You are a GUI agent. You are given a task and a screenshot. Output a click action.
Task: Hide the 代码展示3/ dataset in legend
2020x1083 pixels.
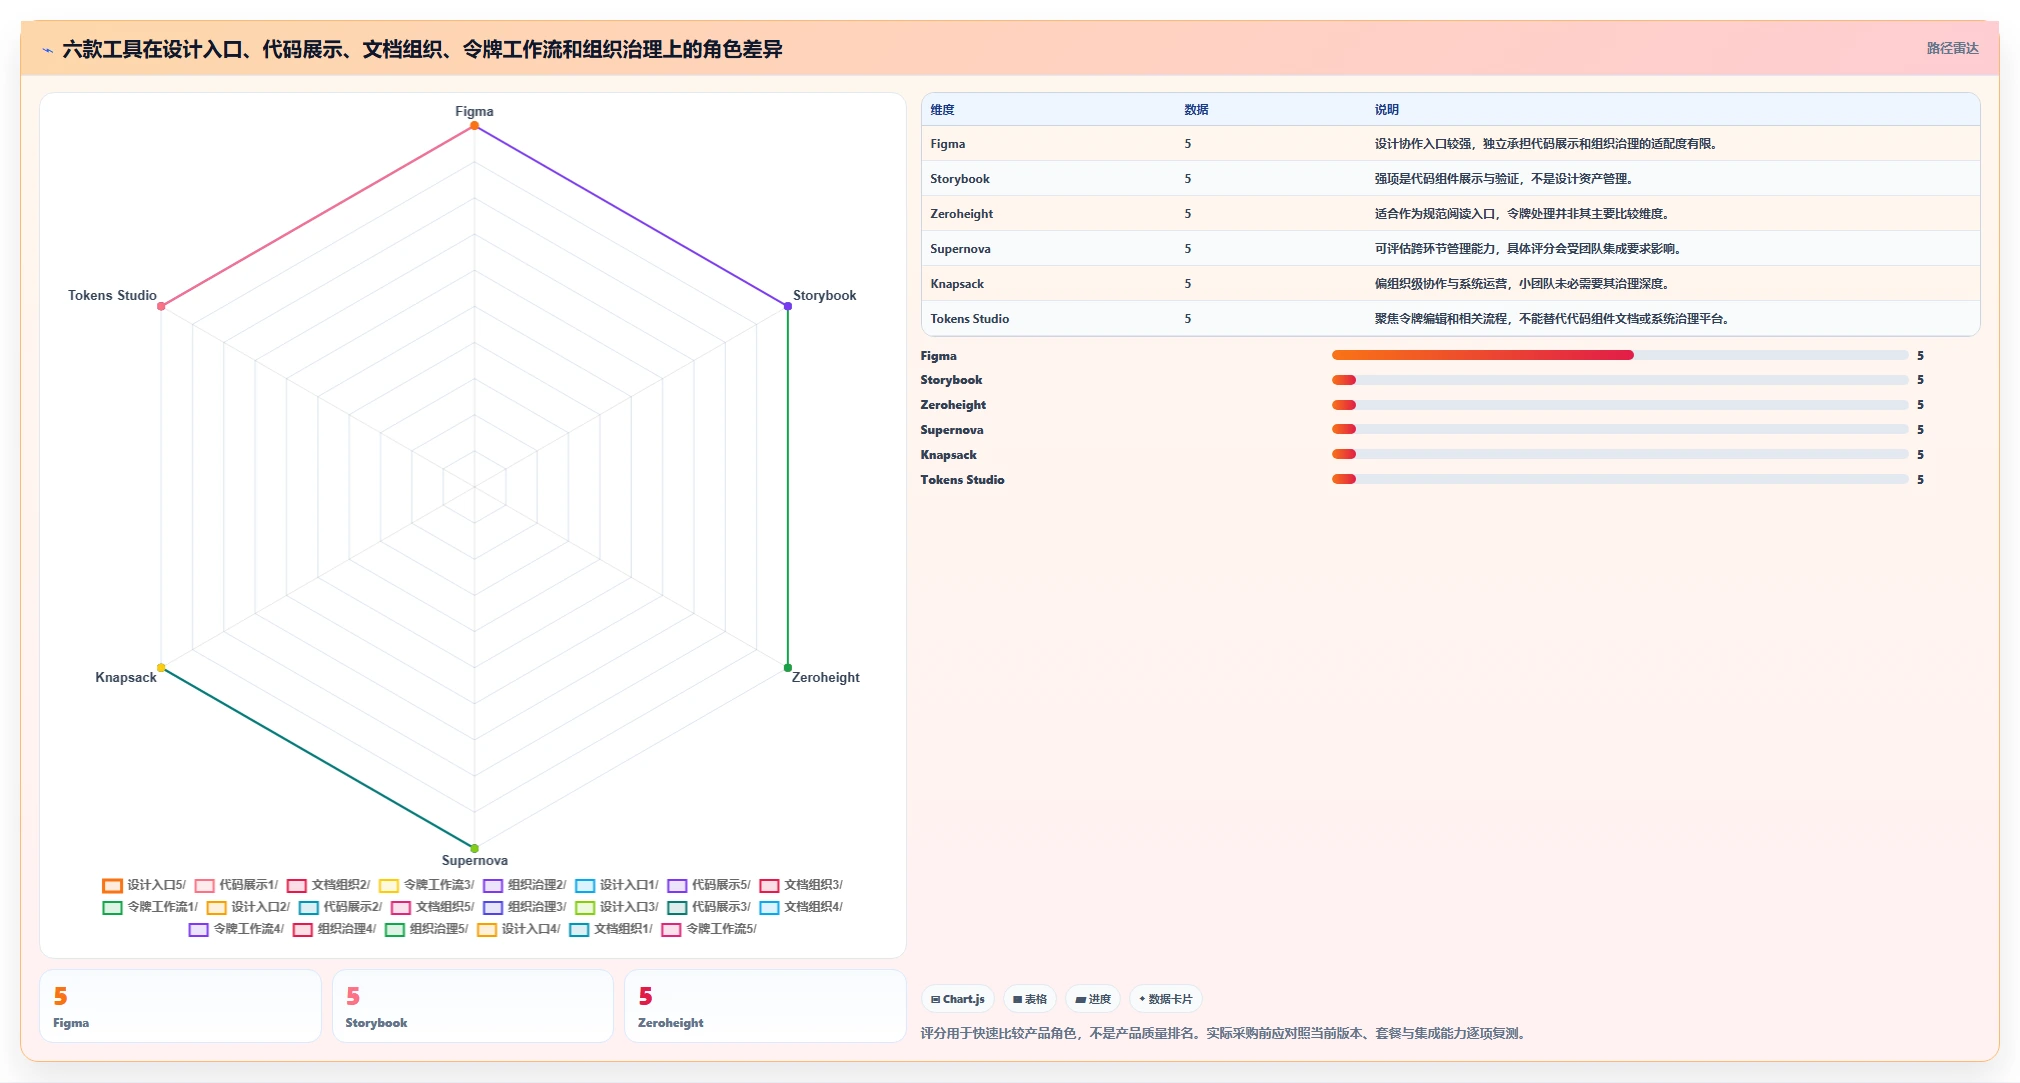tap(709, 907)
